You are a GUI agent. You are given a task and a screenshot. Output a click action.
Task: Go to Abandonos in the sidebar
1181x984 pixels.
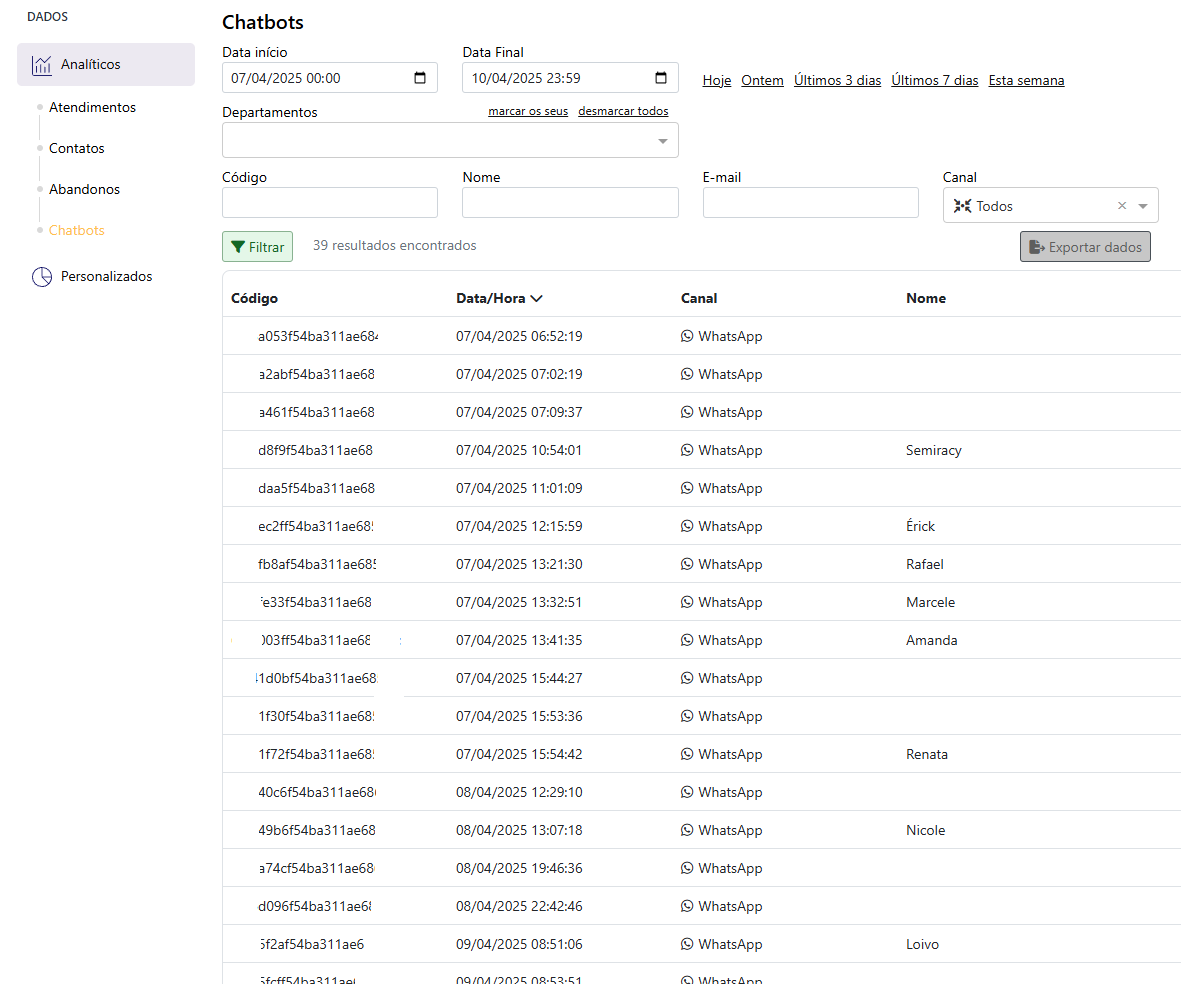click(84, 189)
